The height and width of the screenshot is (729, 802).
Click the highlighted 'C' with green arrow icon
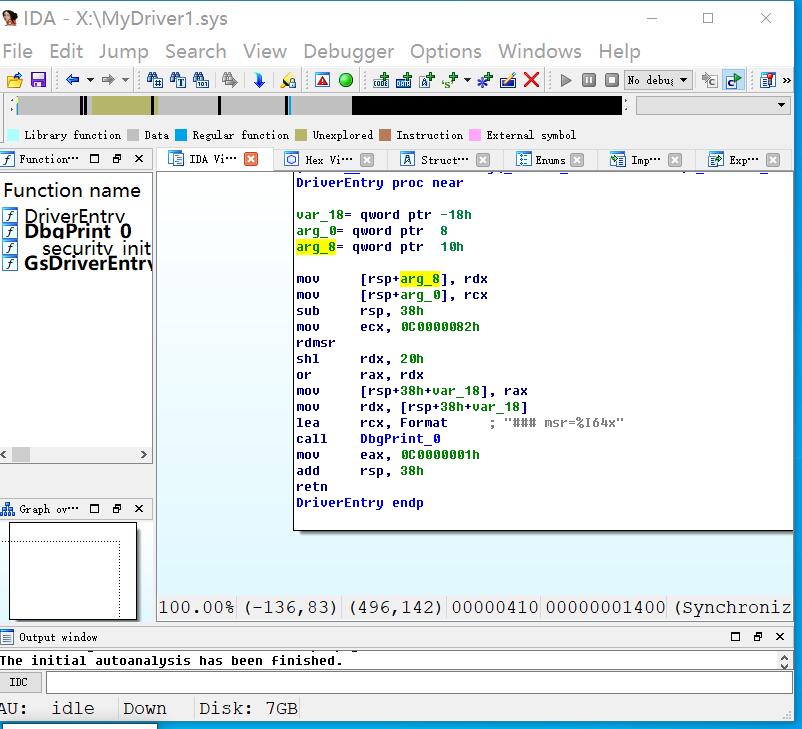(733, 80)
